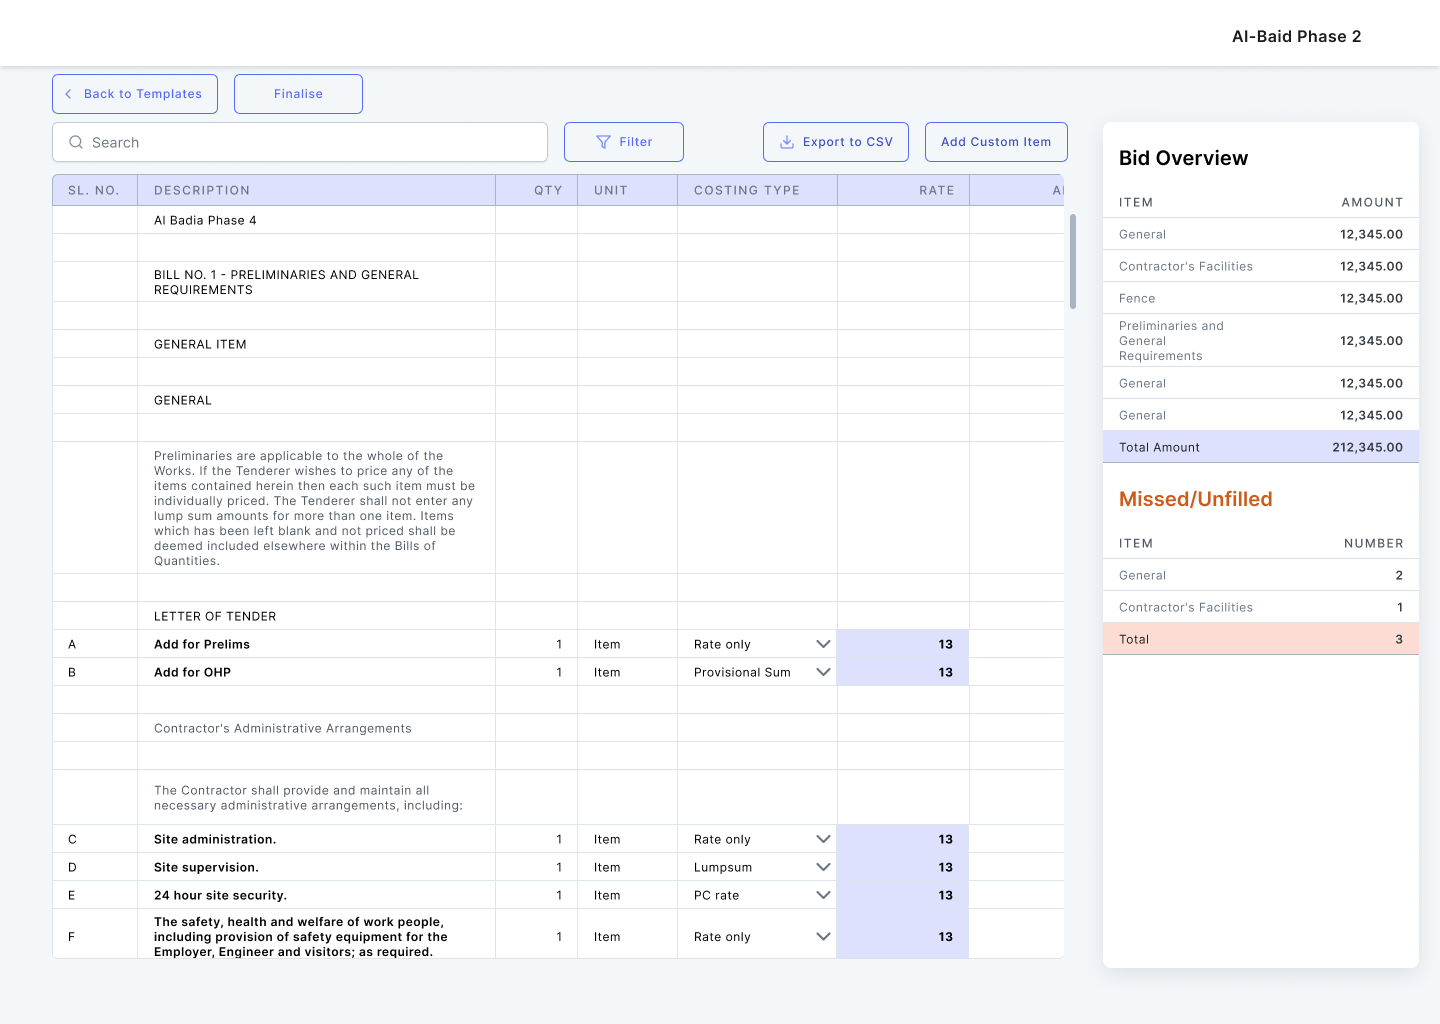
Task: Select the Total Amount row in Bid Overview
Action: pos(1260,447)
